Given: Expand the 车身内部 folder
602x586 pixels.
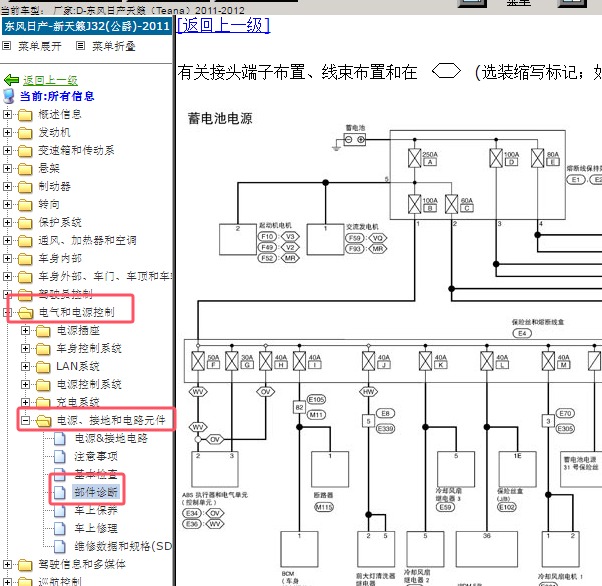Looking at the screenshot, I should 7,258.
